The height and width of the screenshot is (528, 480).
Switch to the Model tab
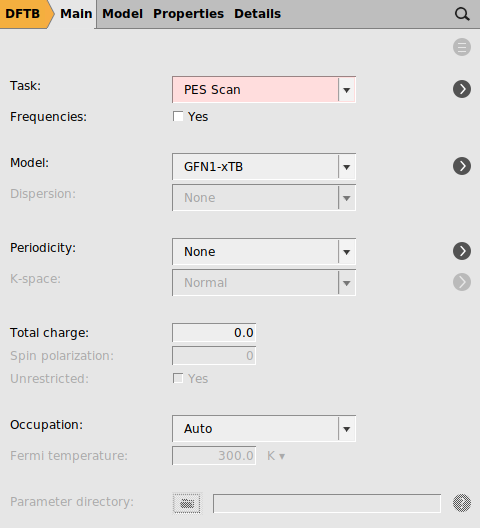click(123, 14)
